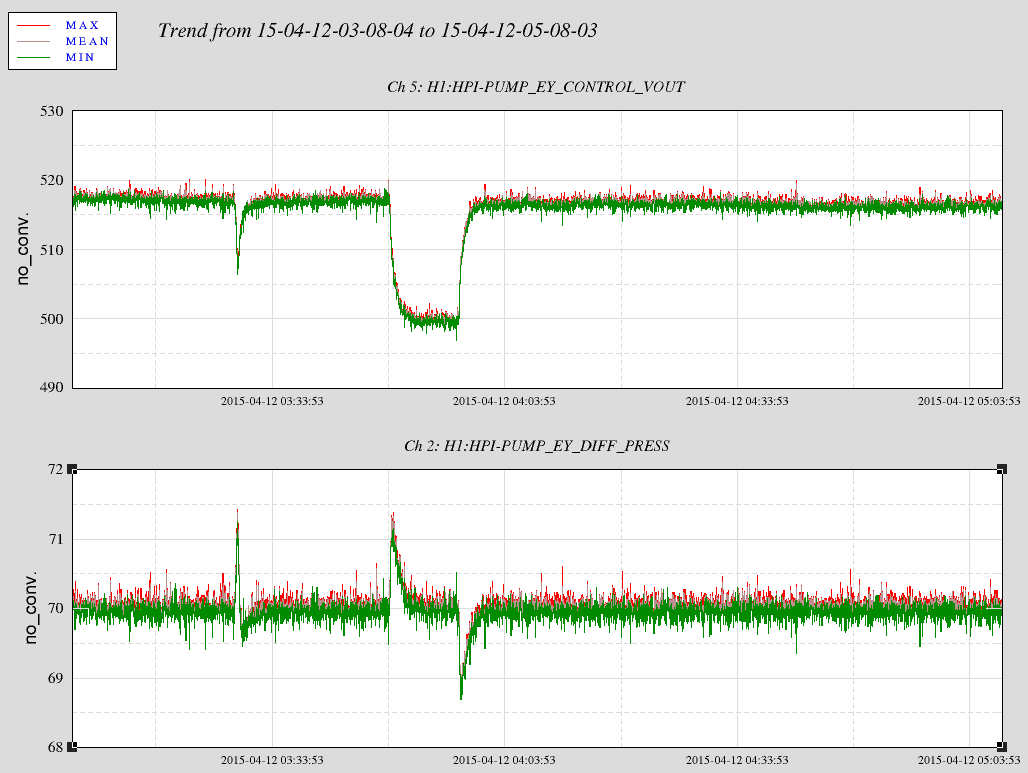Grab the bottom-left selection handle of DIFF_PRESS chart
Viewport: 1028px width, 773px height.
pos(72,746)
